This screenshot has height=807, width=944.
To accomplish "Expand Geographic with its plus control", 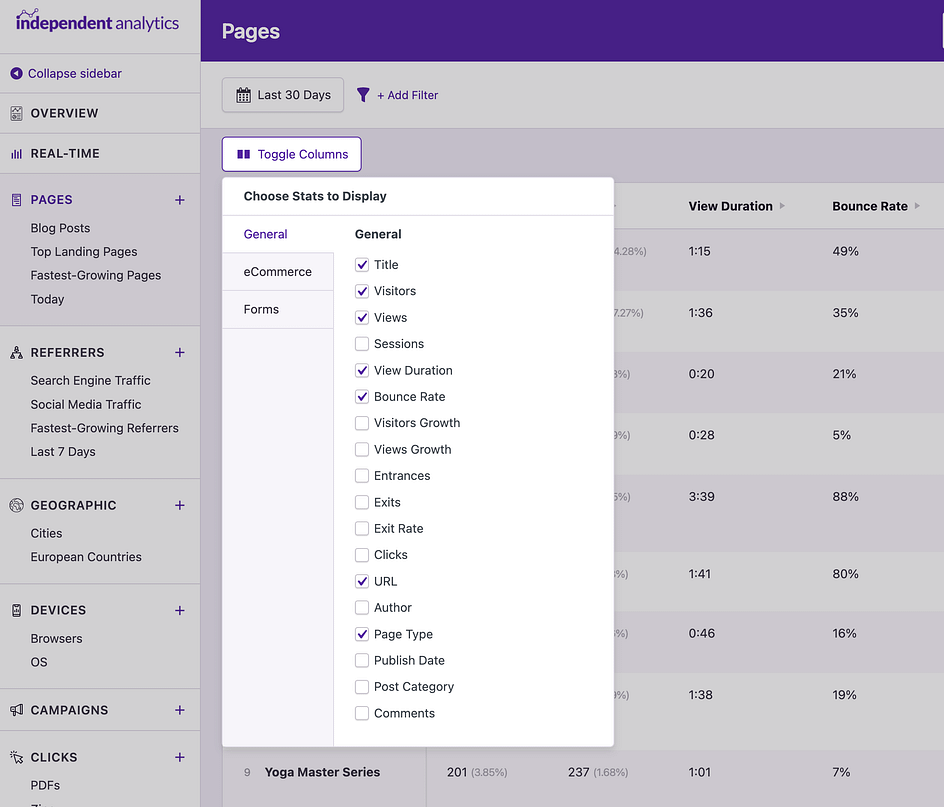I will (179, 505).
